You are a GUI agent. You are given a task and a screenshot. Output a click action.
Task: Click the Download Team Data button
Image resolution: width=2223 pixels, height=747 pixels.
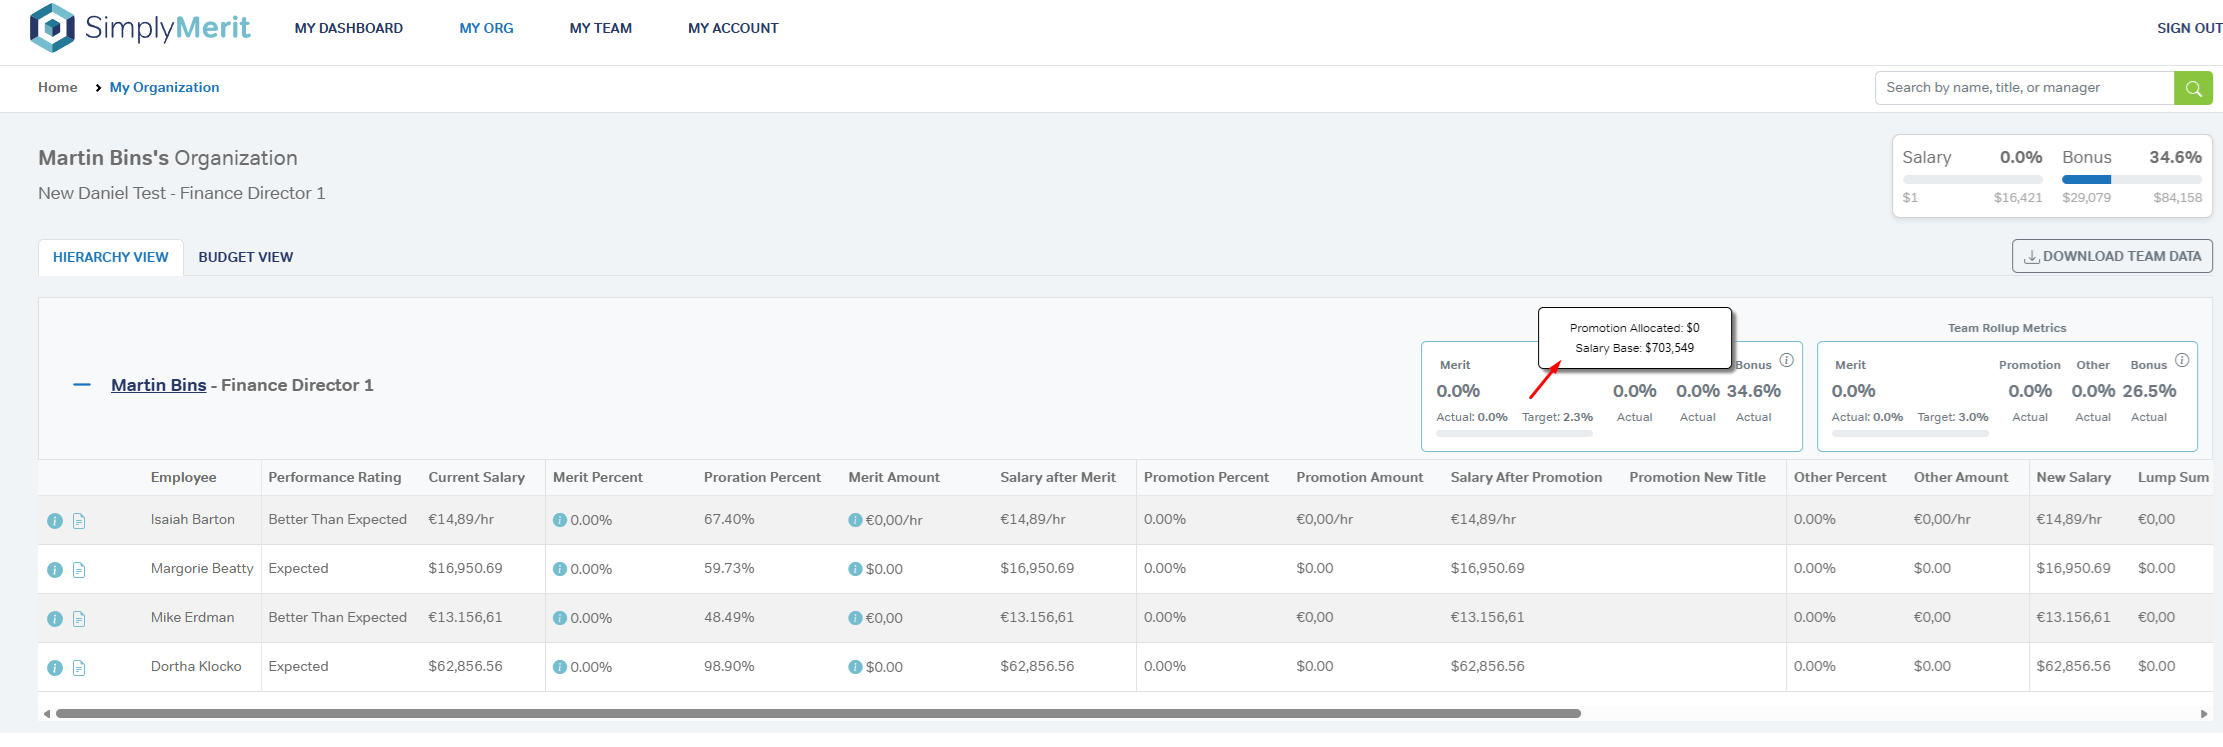(x=2111, y=256)
